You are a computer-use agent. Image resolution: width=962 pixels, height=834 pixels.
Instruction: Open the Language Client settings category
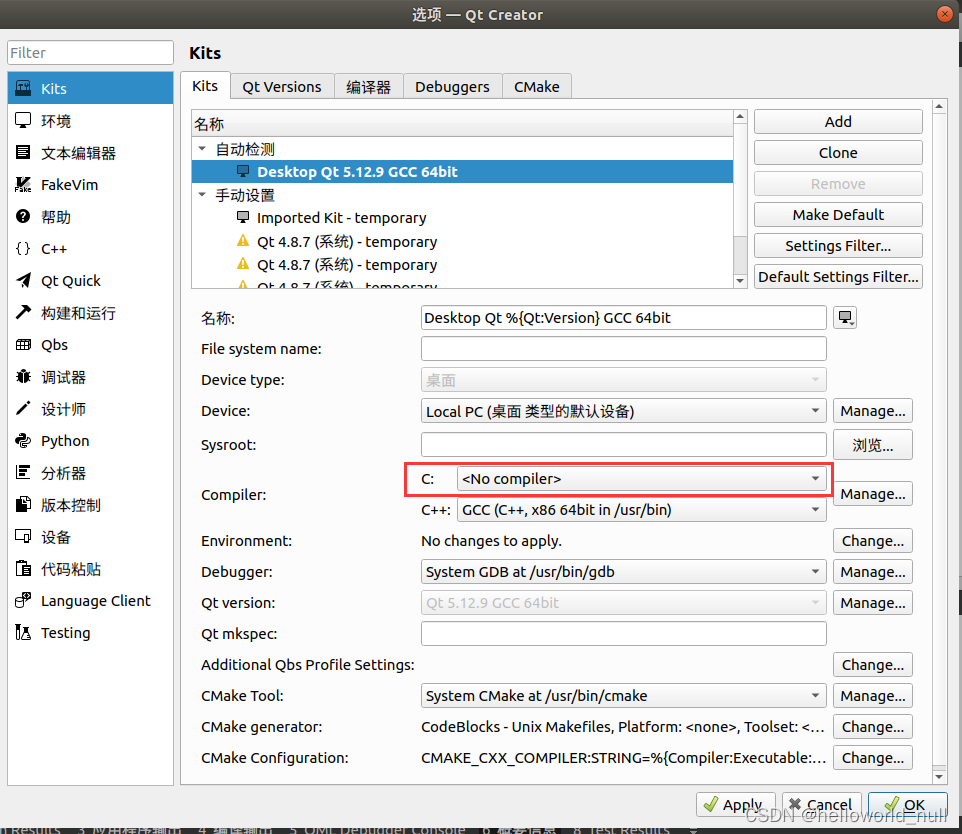click(x=90, y=601)
